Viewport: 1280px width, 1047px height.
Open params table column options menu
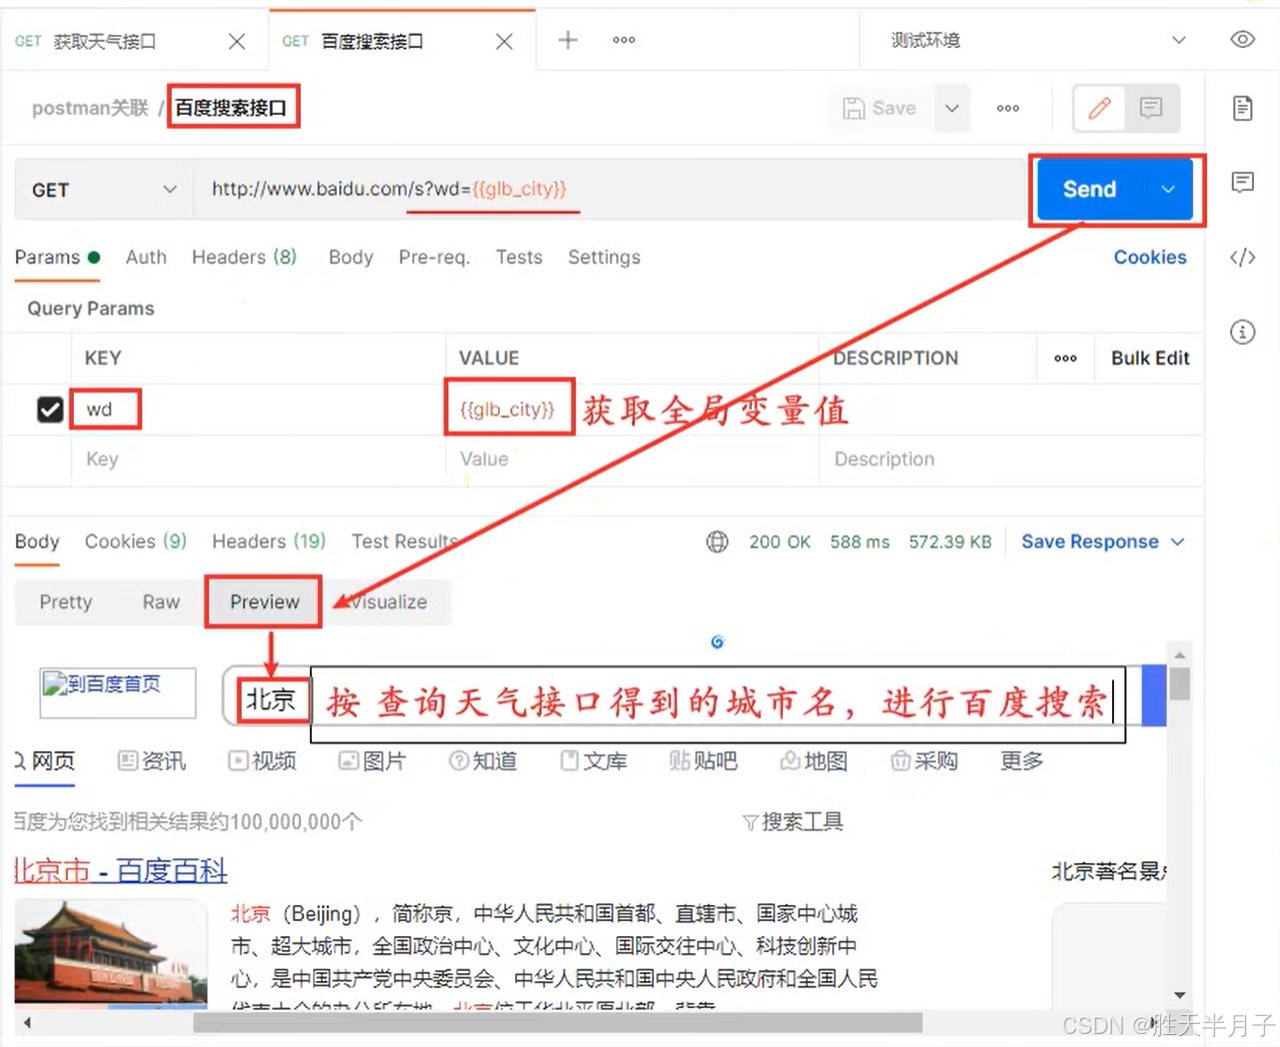[x=1065, y=358]
